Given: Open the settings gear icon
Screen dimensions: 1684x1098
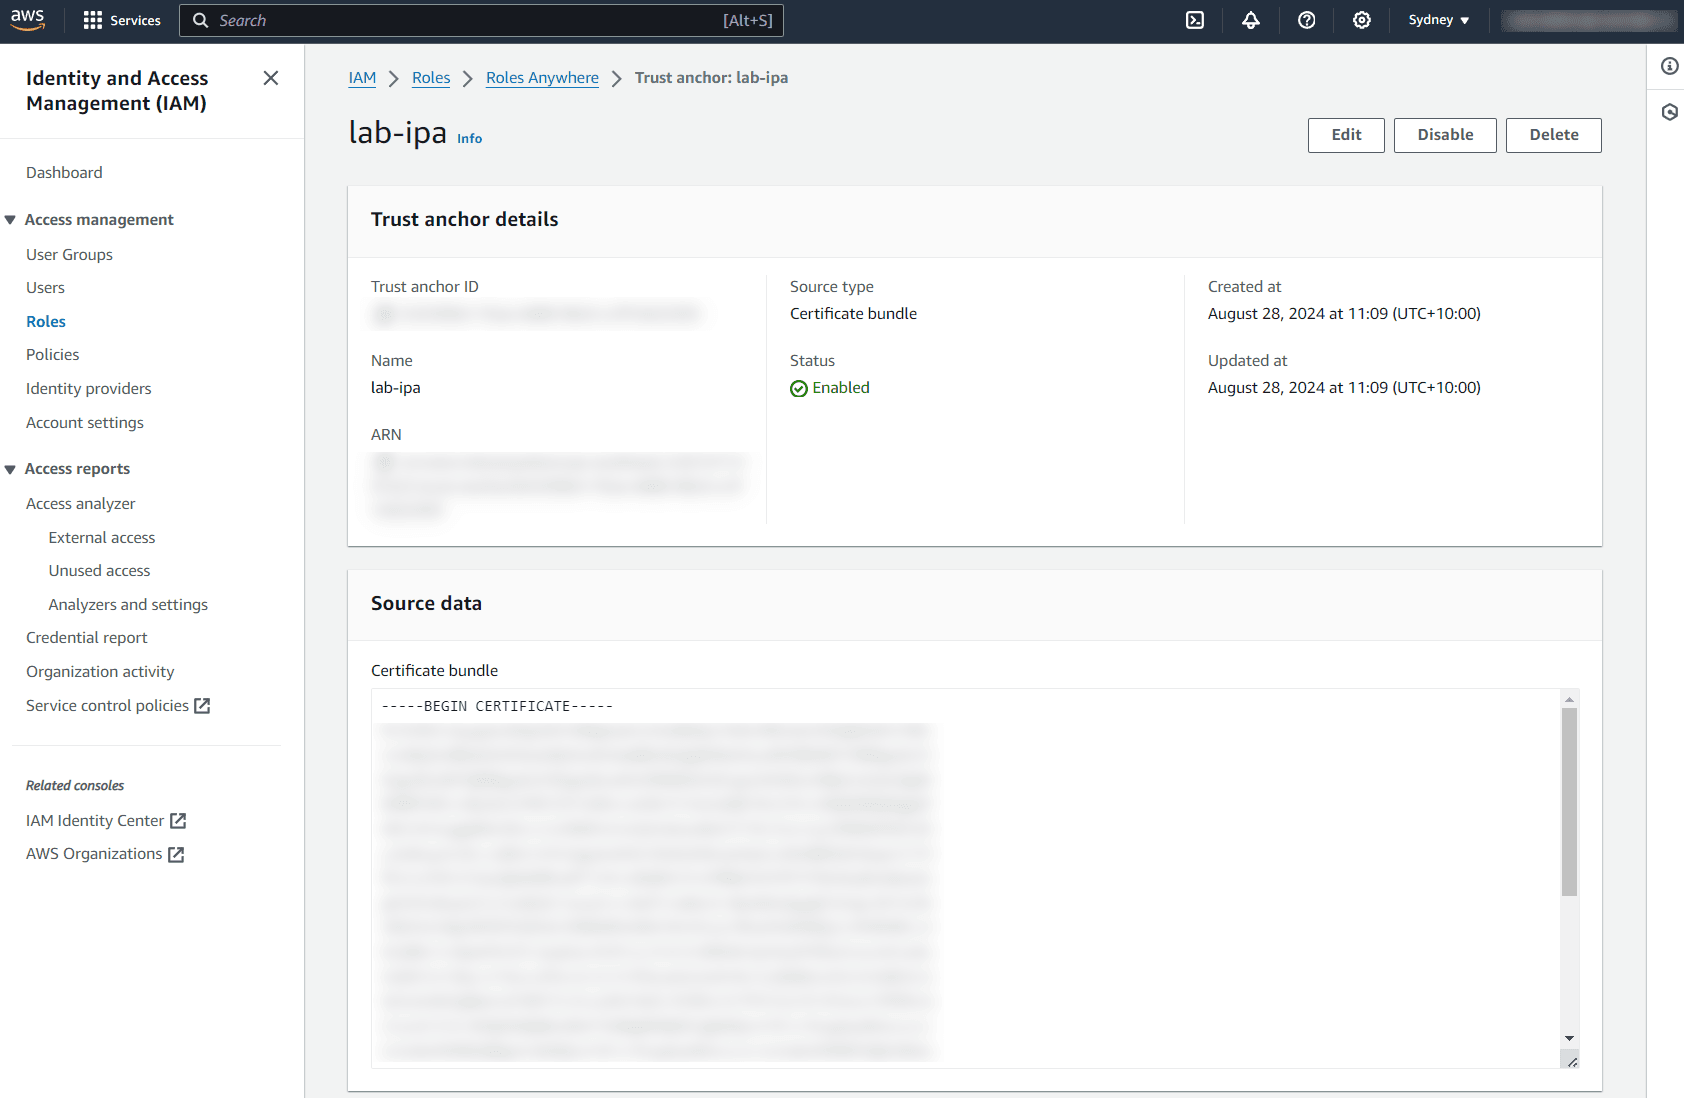Looking at the screenshot, I should [1362, 20].
